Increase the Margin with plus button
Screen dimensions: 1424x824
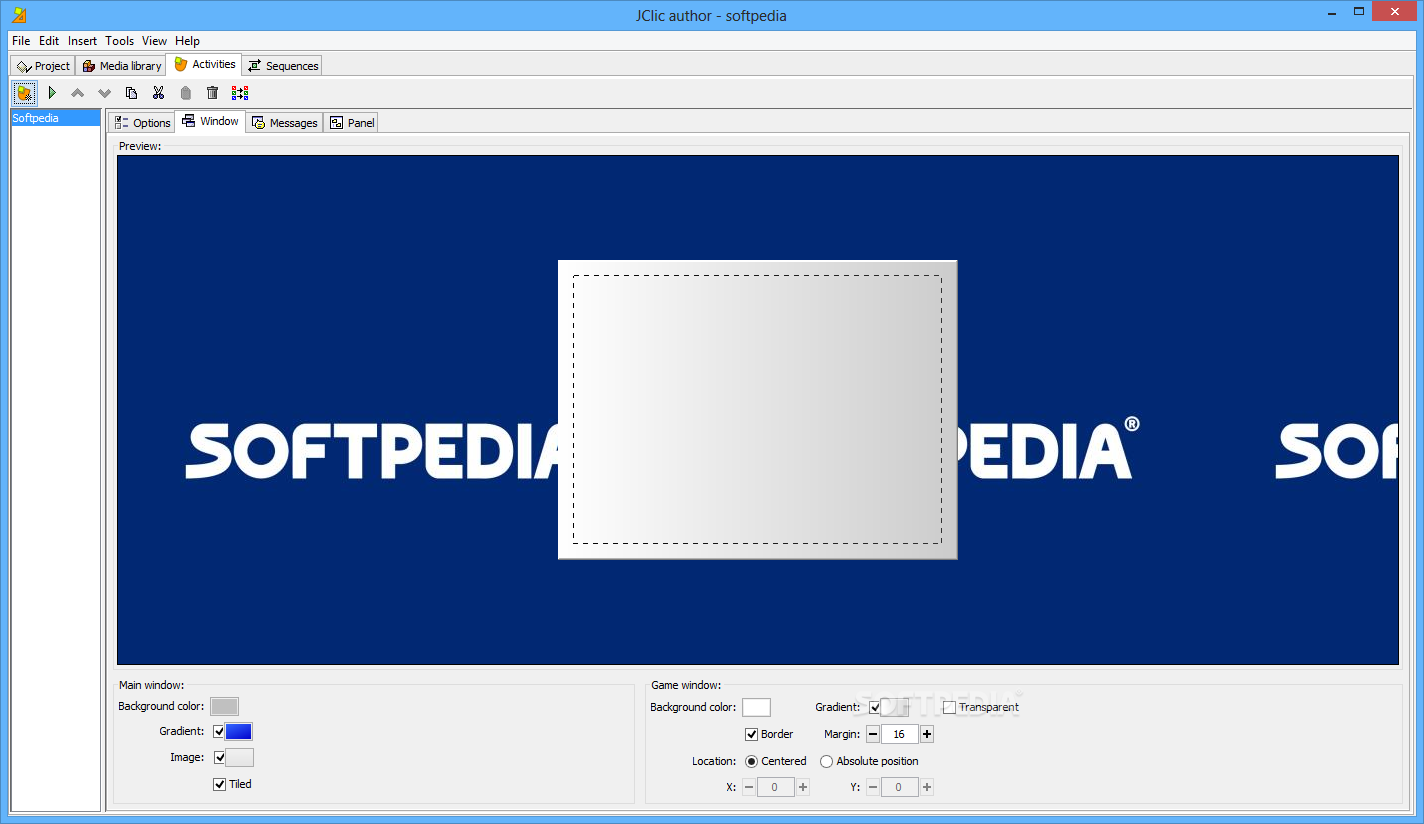(x=927, y=735)
